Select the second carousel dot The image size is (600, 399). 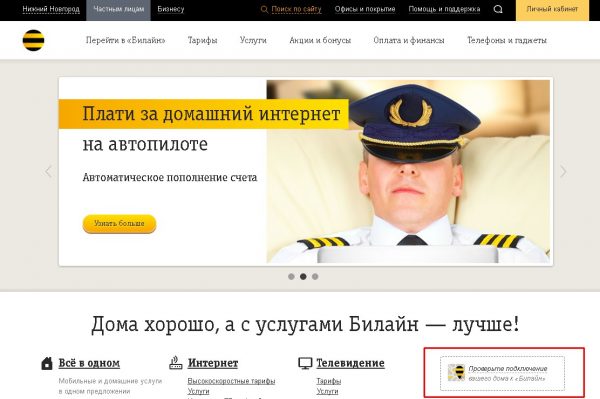[303, 277]
